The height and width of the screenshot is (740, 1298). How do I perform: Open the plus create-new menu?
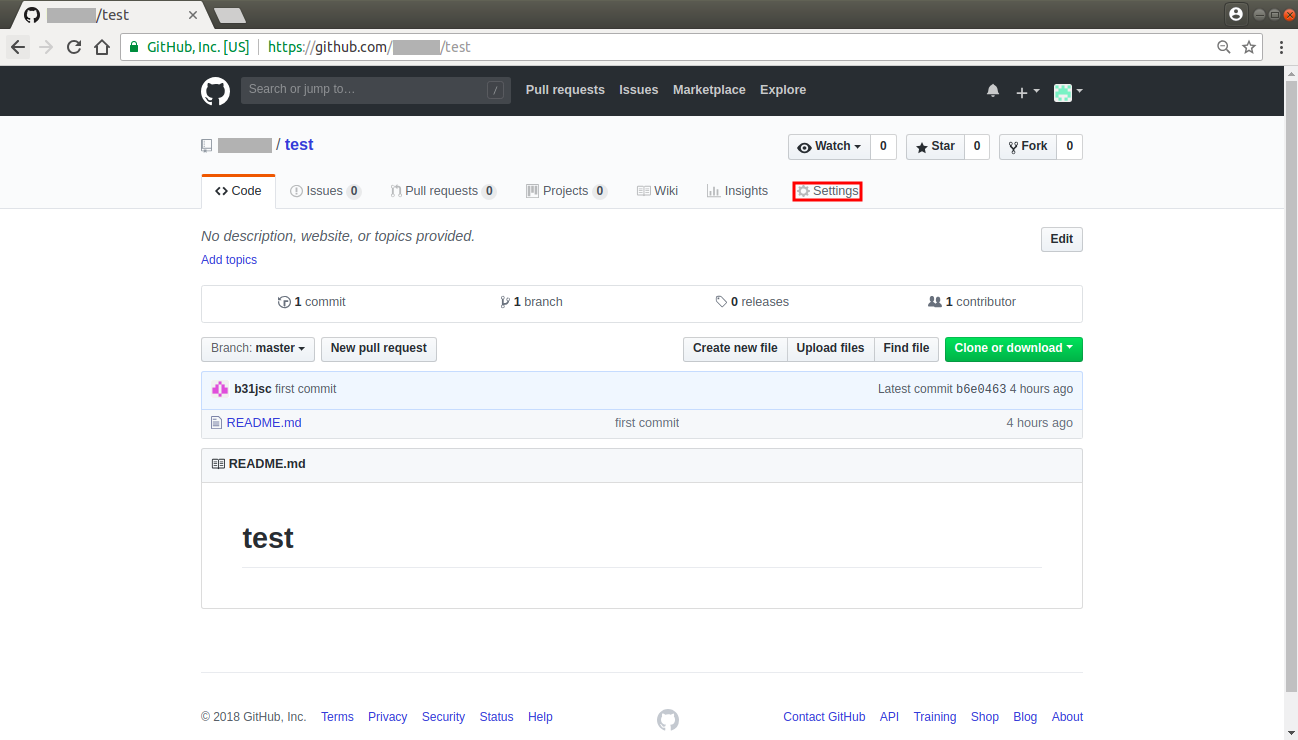[1028, 91]
